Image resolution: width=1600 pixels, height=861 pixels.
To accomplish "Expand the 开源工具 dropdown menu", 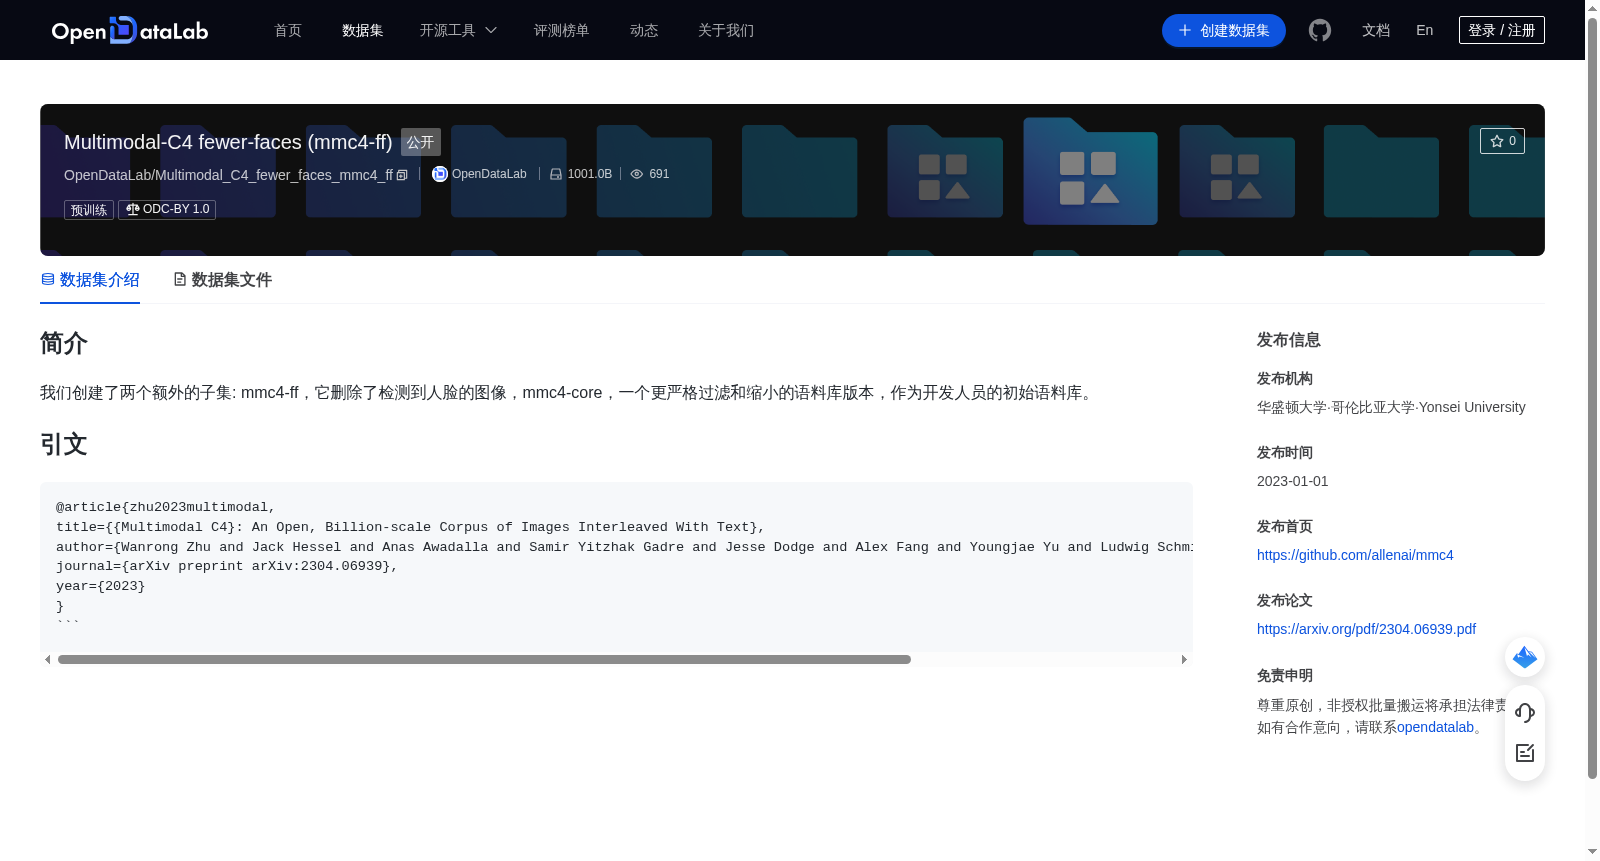I will 458,30.
